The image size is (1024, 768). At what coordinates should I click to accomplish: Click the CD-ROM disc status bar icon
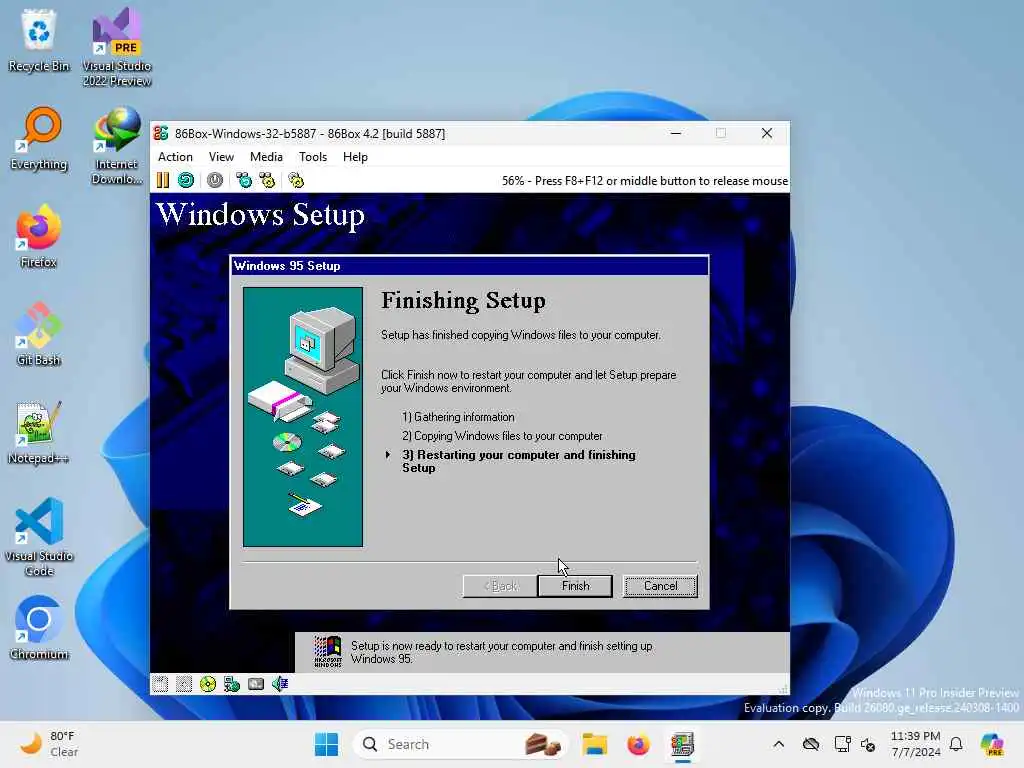[208, 684]
